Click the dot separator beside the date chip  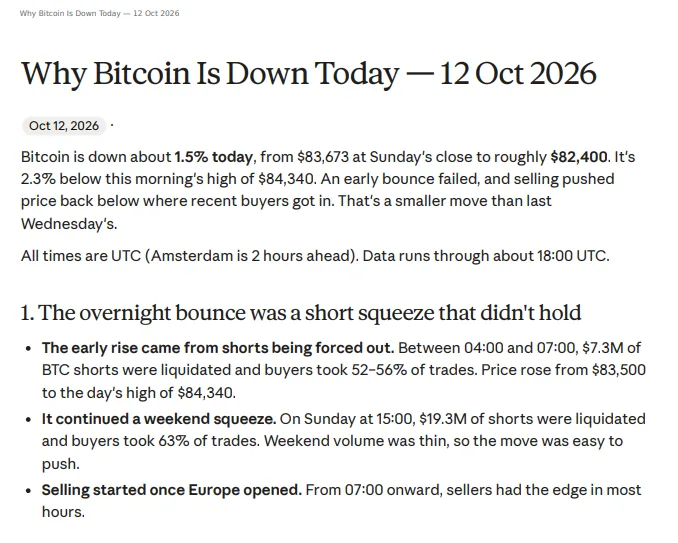112,125
